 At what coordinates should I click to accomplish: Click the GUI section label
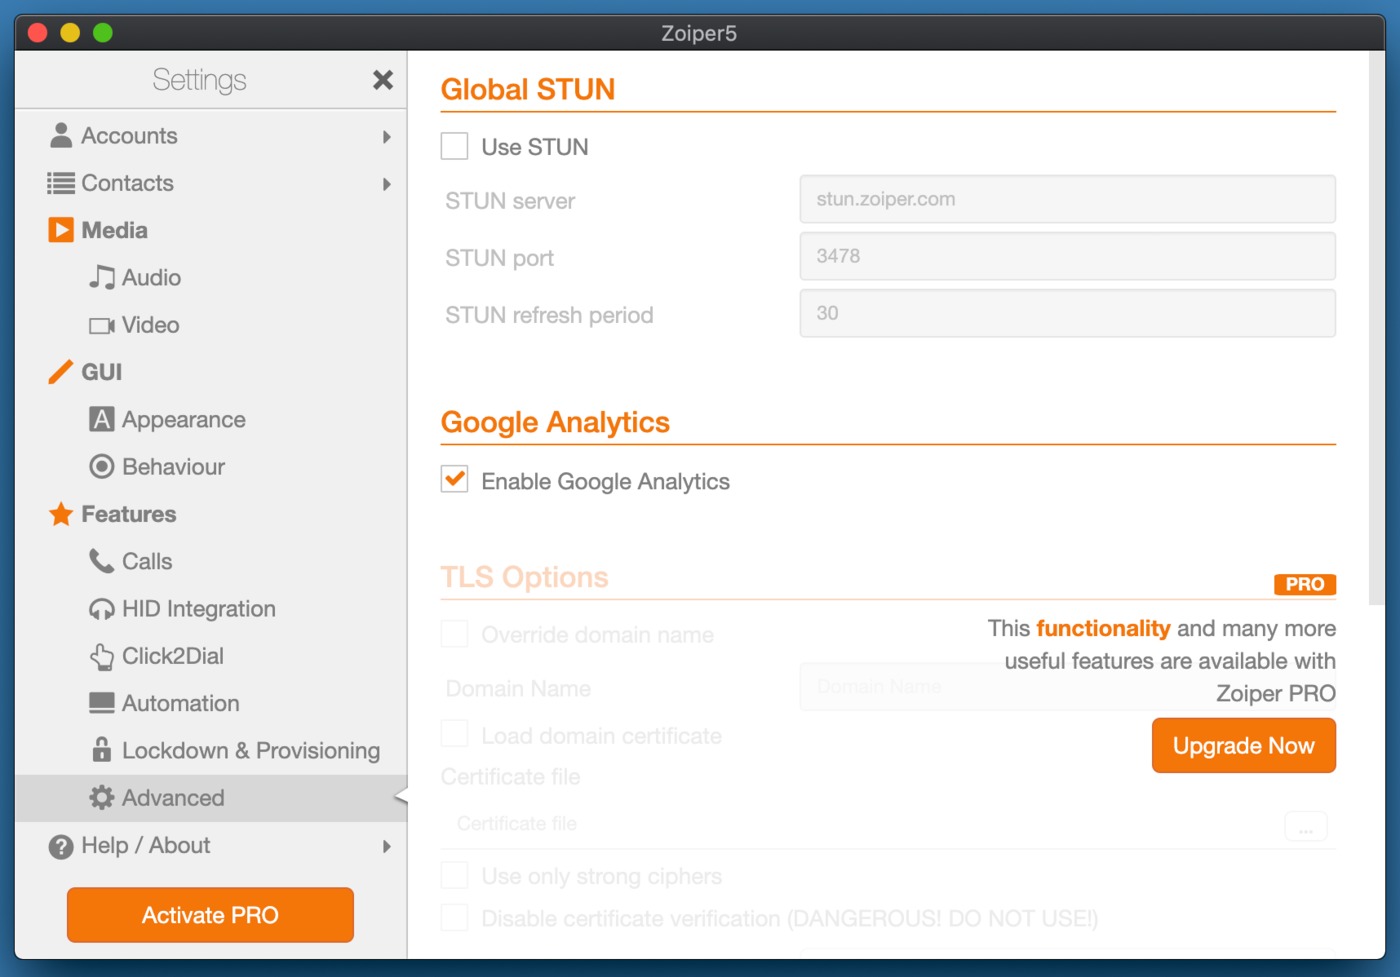tap(101, 372)
